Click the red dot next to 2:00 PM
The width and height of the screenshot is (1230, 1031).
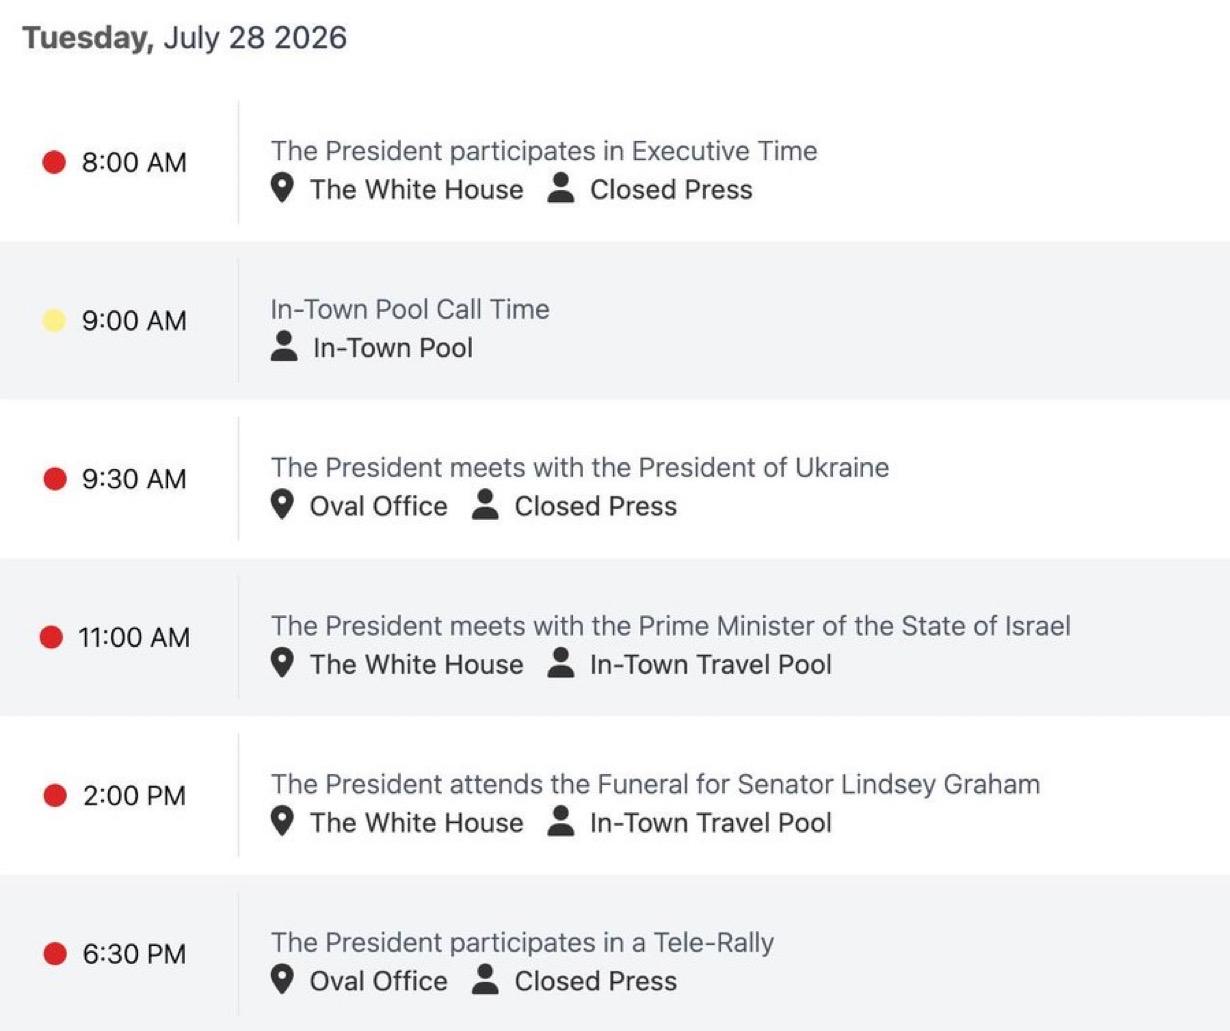(x=54, y=795)
